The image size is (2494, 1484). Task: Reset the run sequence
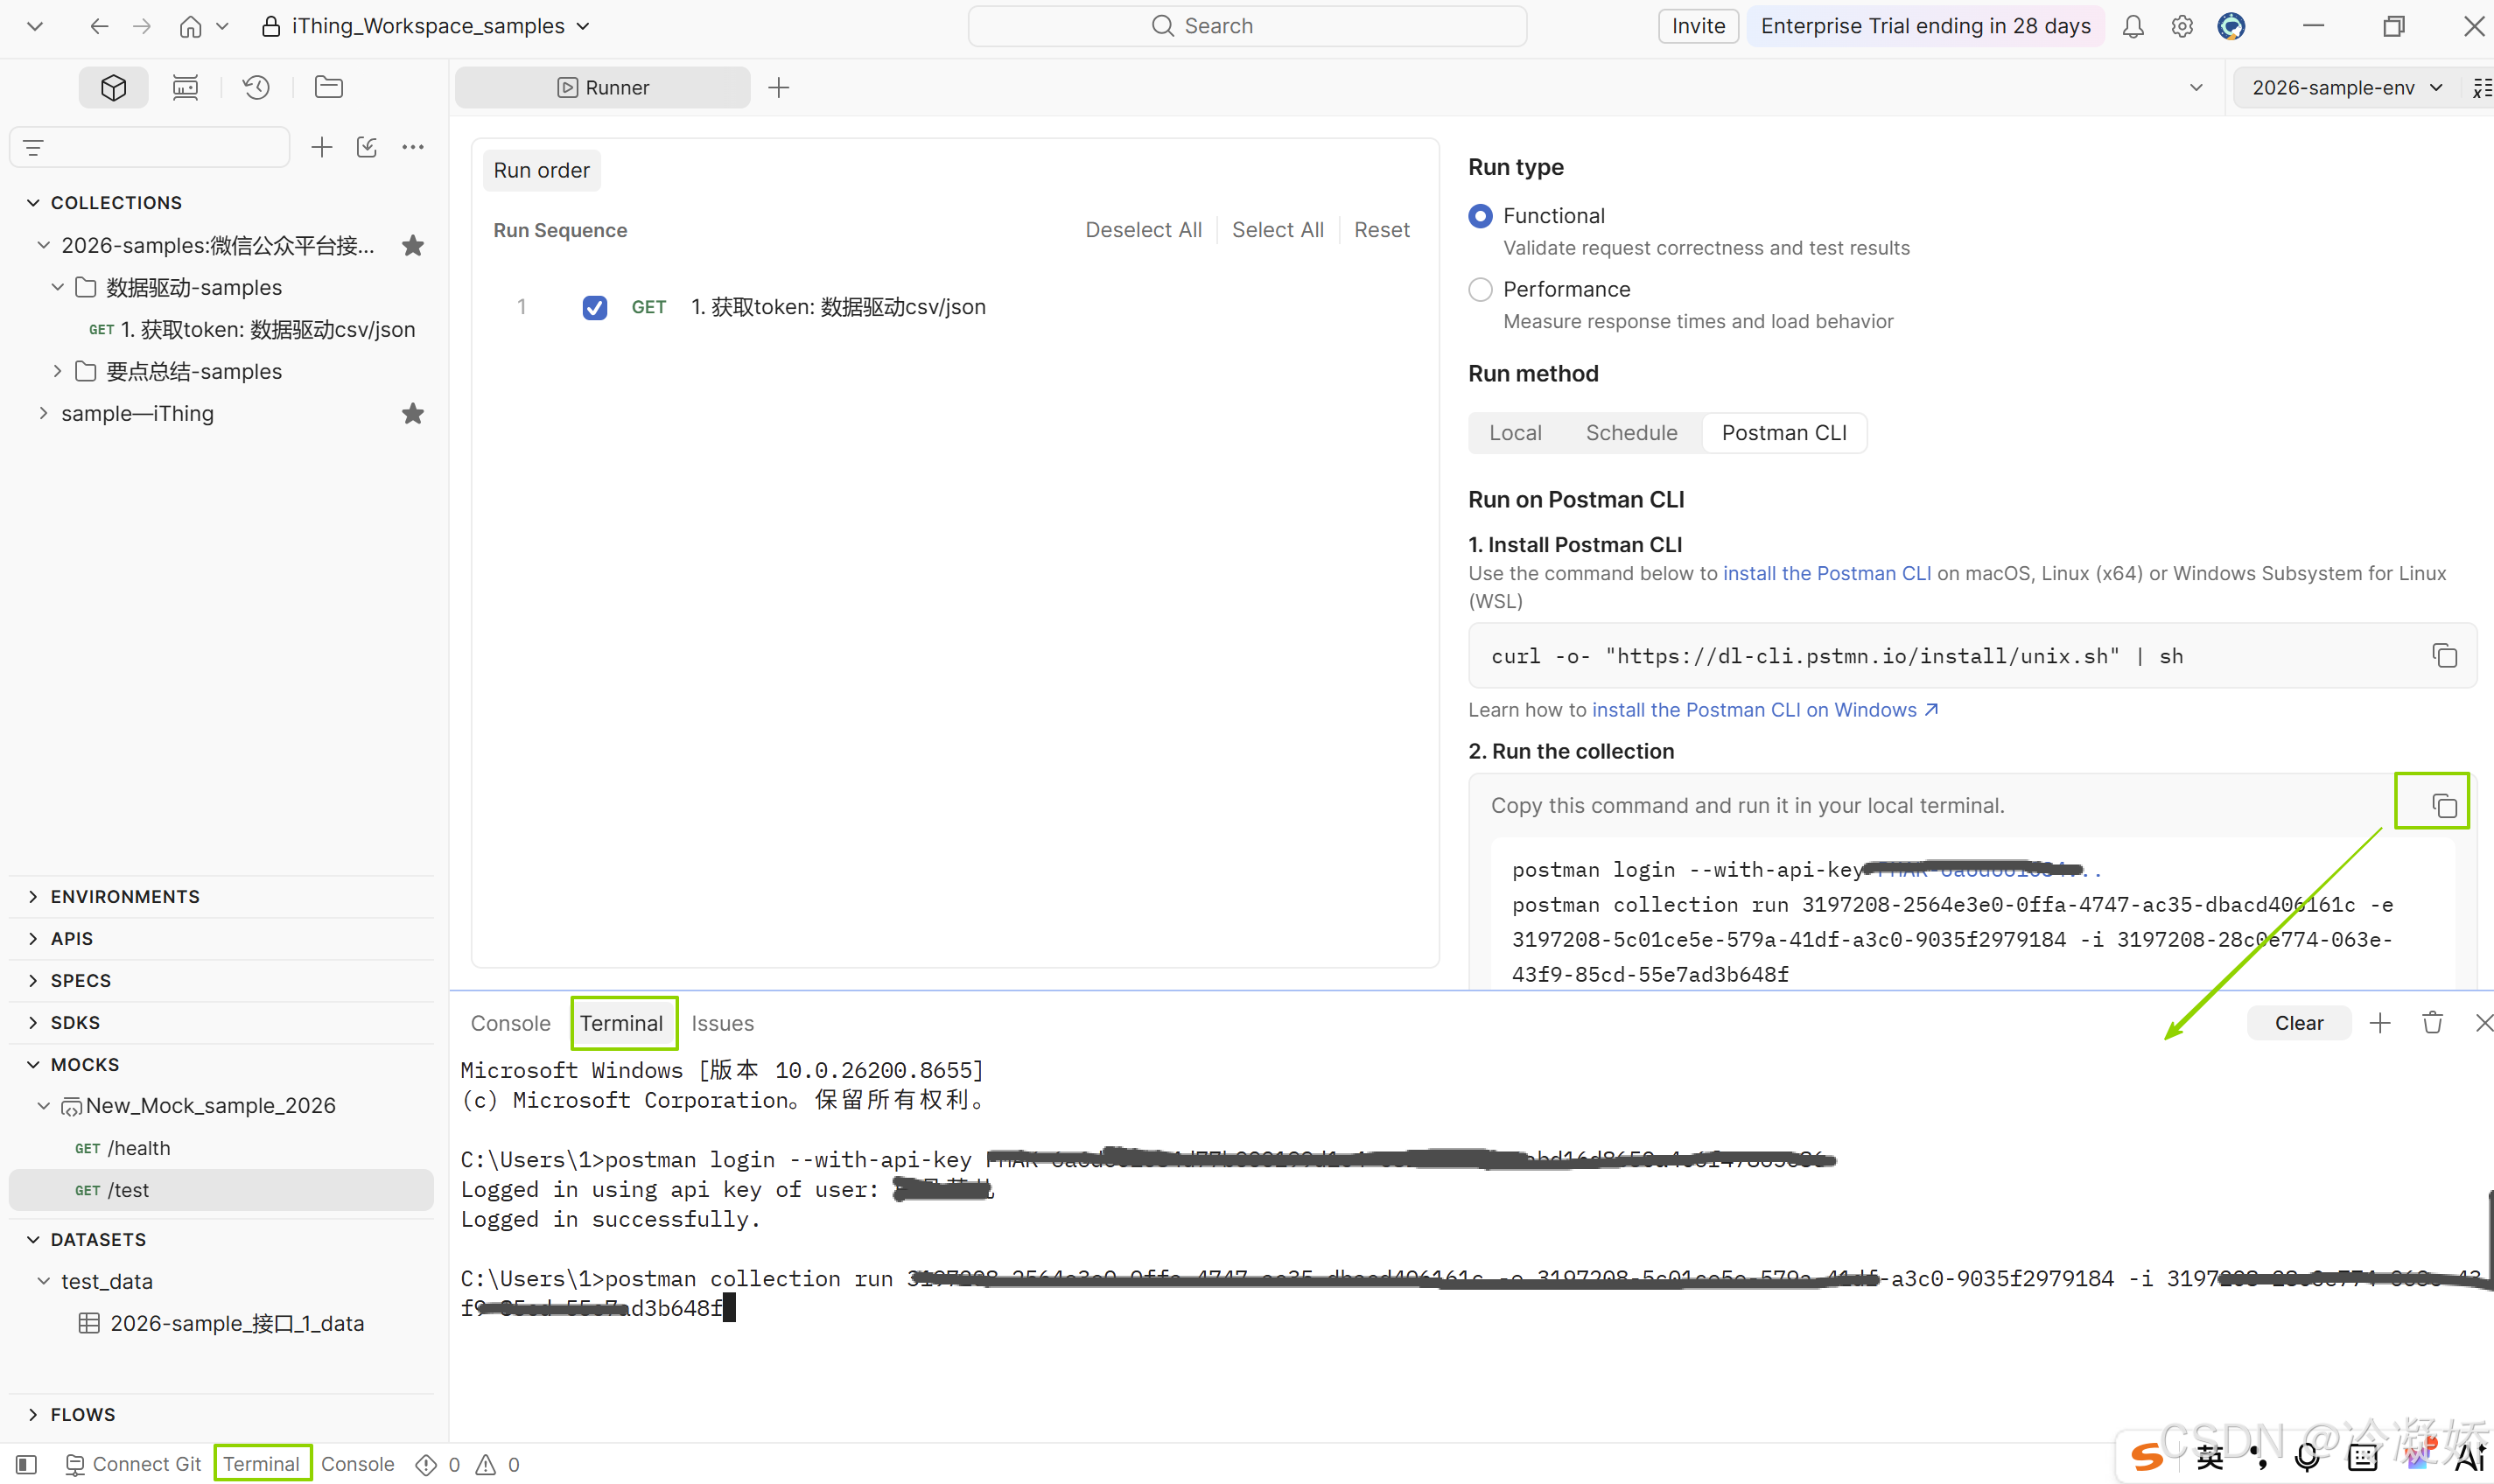pos(1381,230)
